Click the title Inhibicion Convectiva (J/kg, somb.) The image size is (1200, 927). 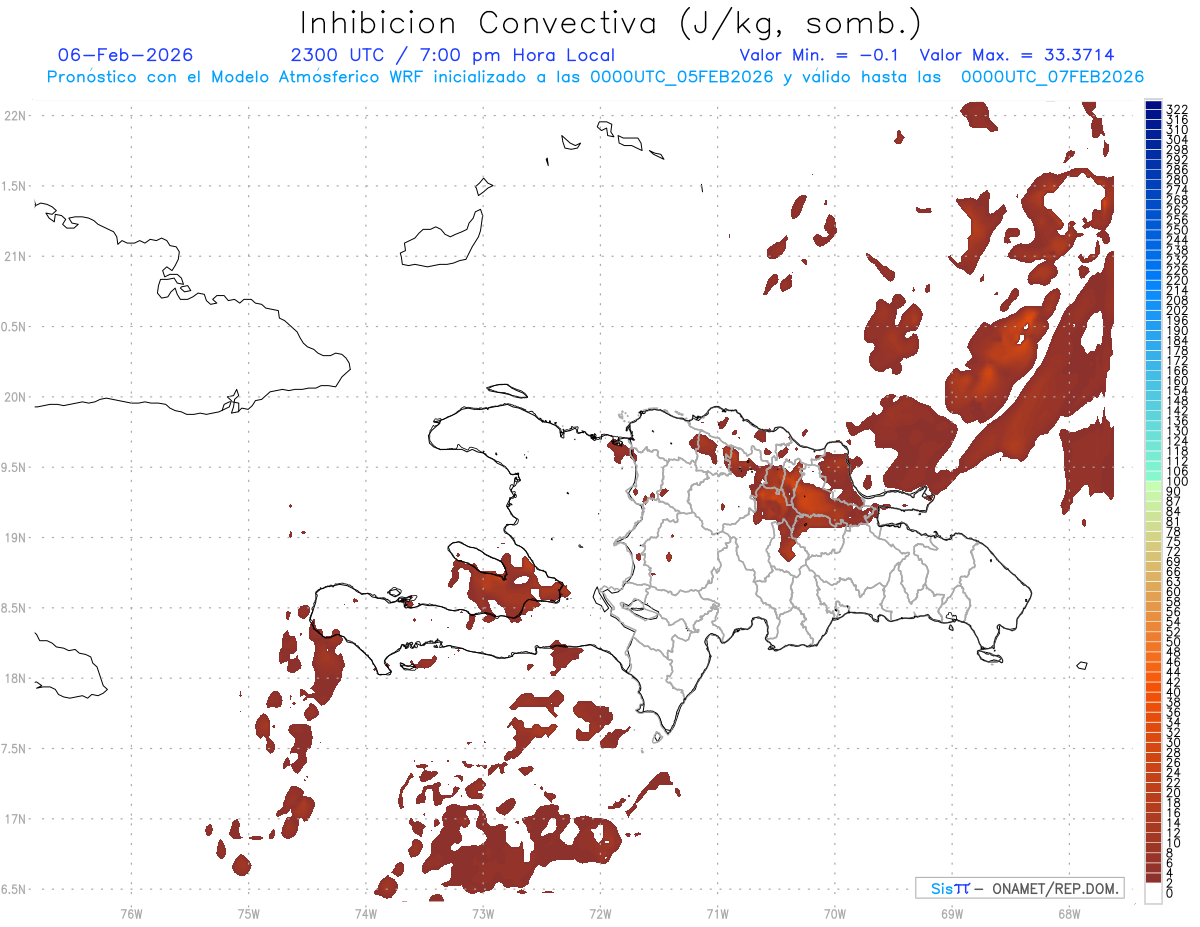click(x=610, y=24)
